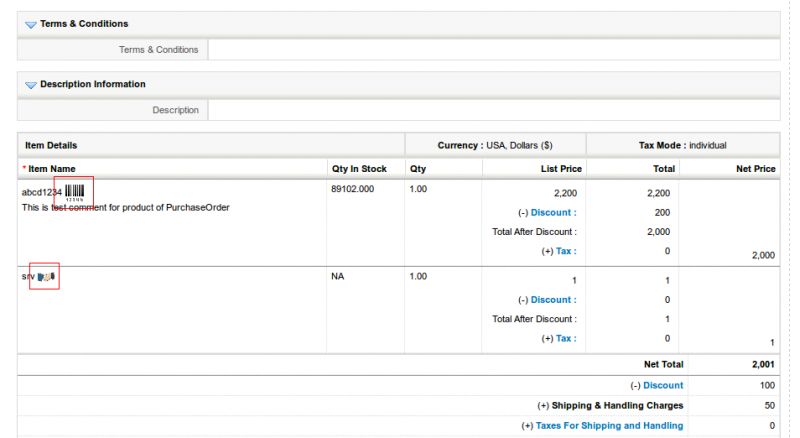
Task: Click the empty Terms & Conditions value field
Action: point(493,49)
